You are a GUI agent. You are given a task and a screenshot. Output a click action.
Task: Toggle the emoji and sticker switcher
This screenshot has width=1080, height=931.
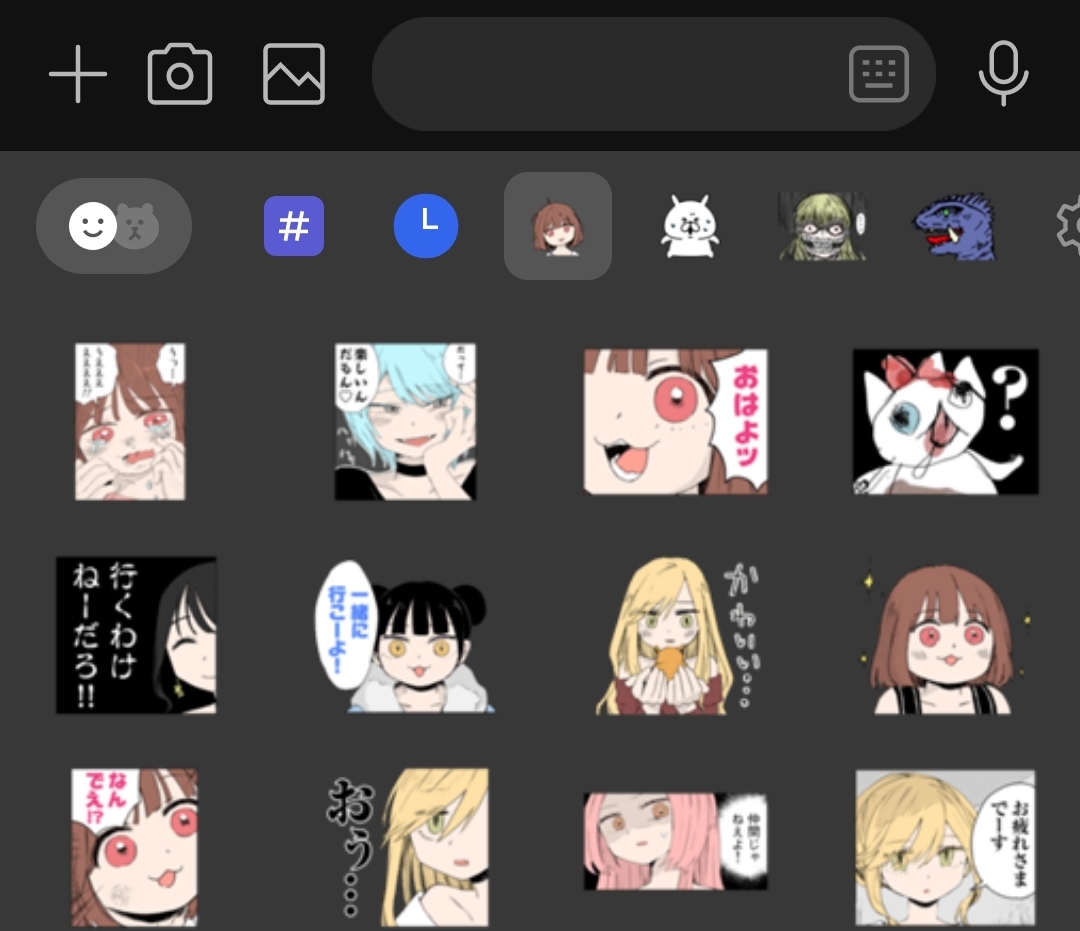pyautogui.click(x=114, y=226)
